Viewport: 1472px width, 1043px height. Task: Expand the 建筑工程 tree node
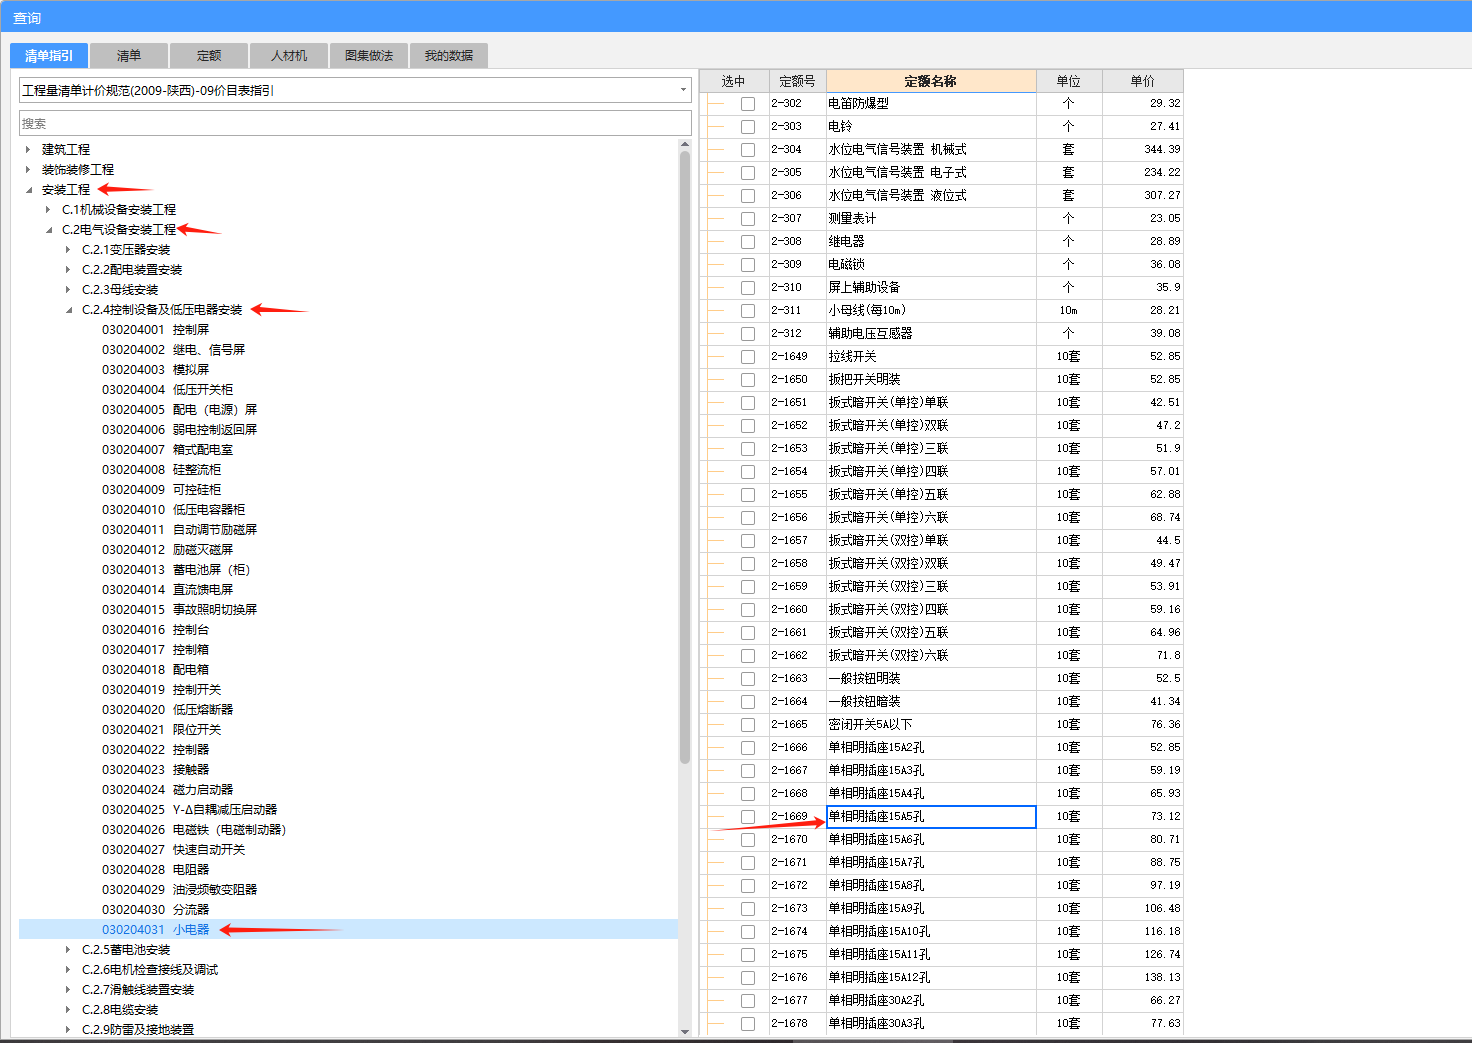[28, 149]
